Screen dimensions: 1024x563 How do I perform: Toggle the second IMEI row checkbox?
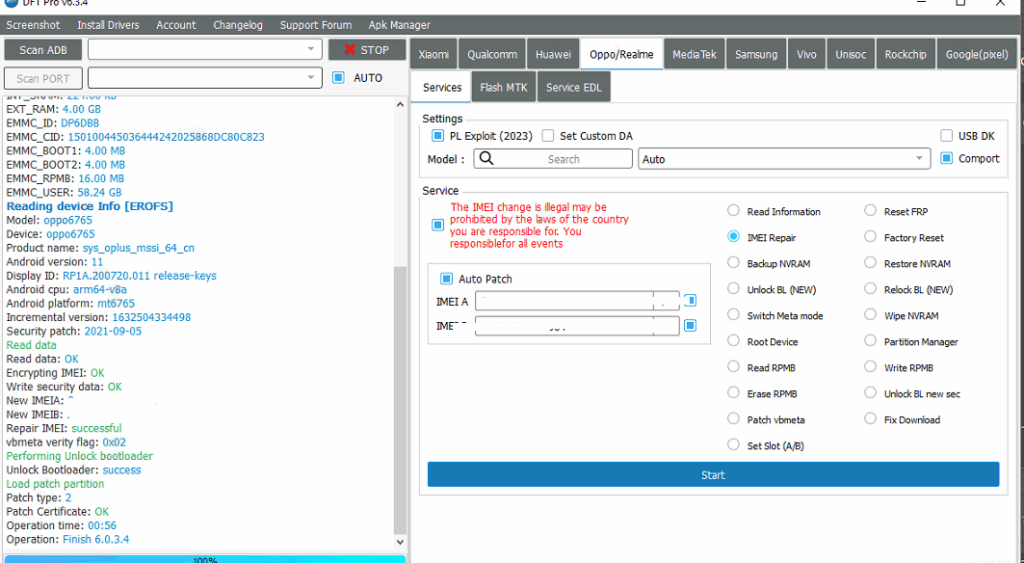click(690, 325)
